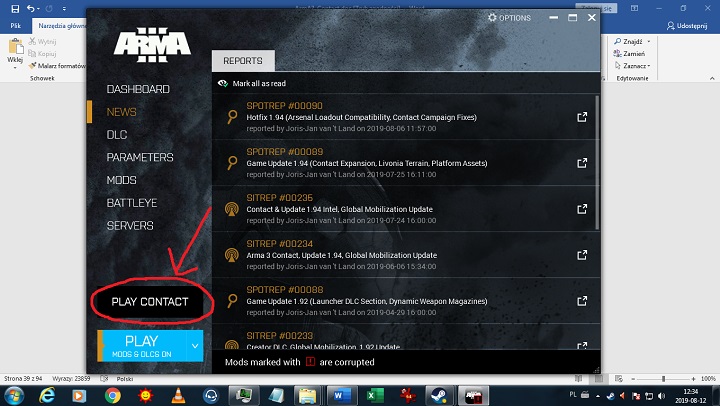
Task: Click Undo arrow in Word toolbar
Action: click(30, 8)
